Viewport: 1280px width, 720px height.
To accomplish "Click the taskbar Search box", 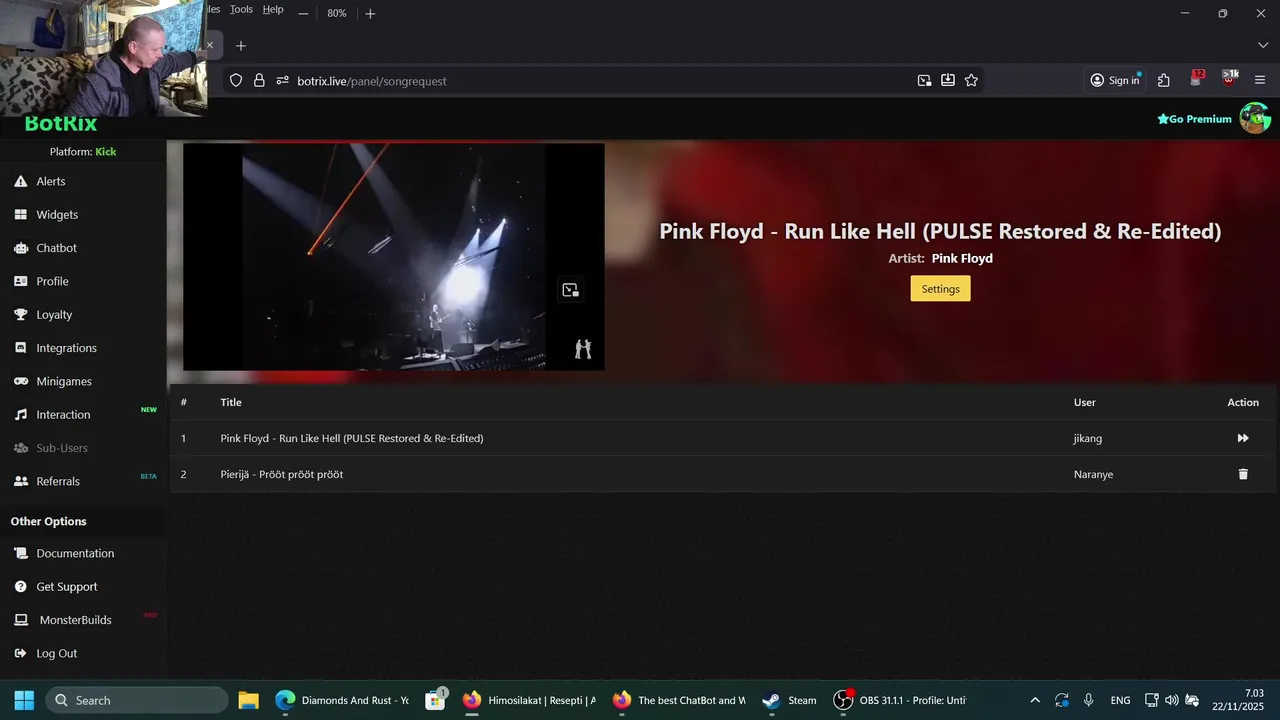I will point(137,700).
